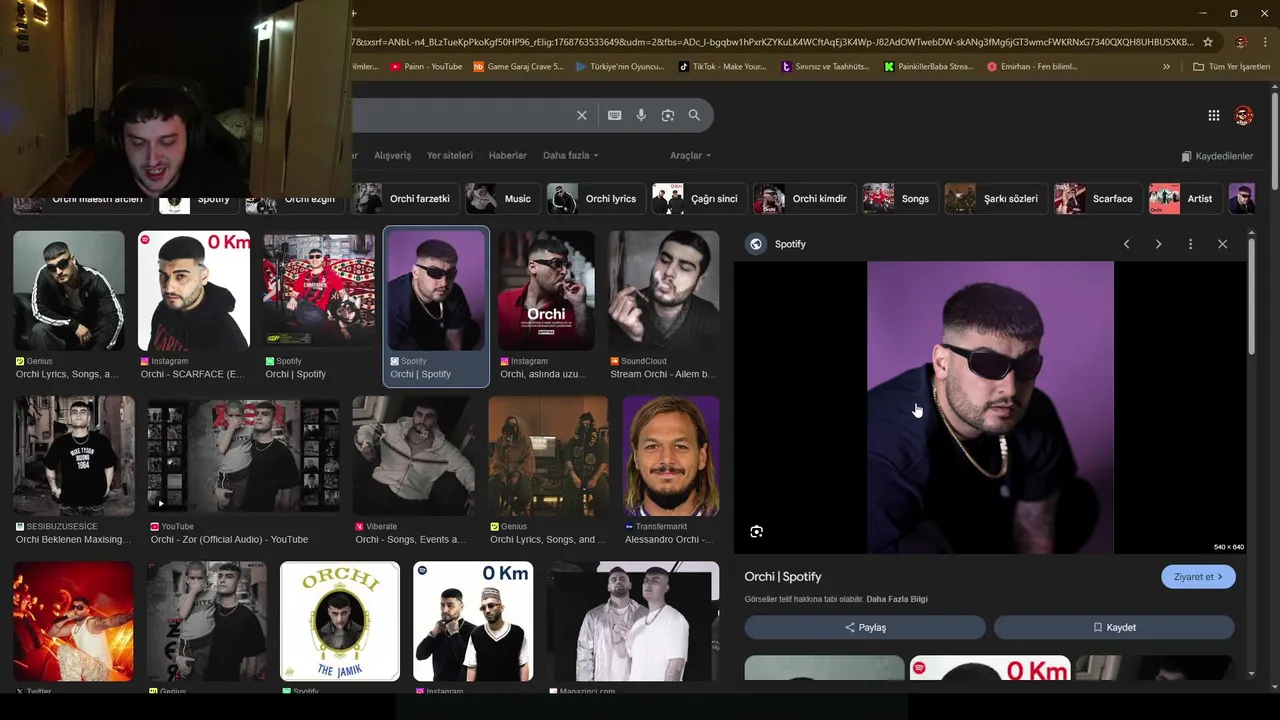
Task: Open SoundCloud Stream Orchi - Ailem thumbnail
Action: [x=664, y=291]
